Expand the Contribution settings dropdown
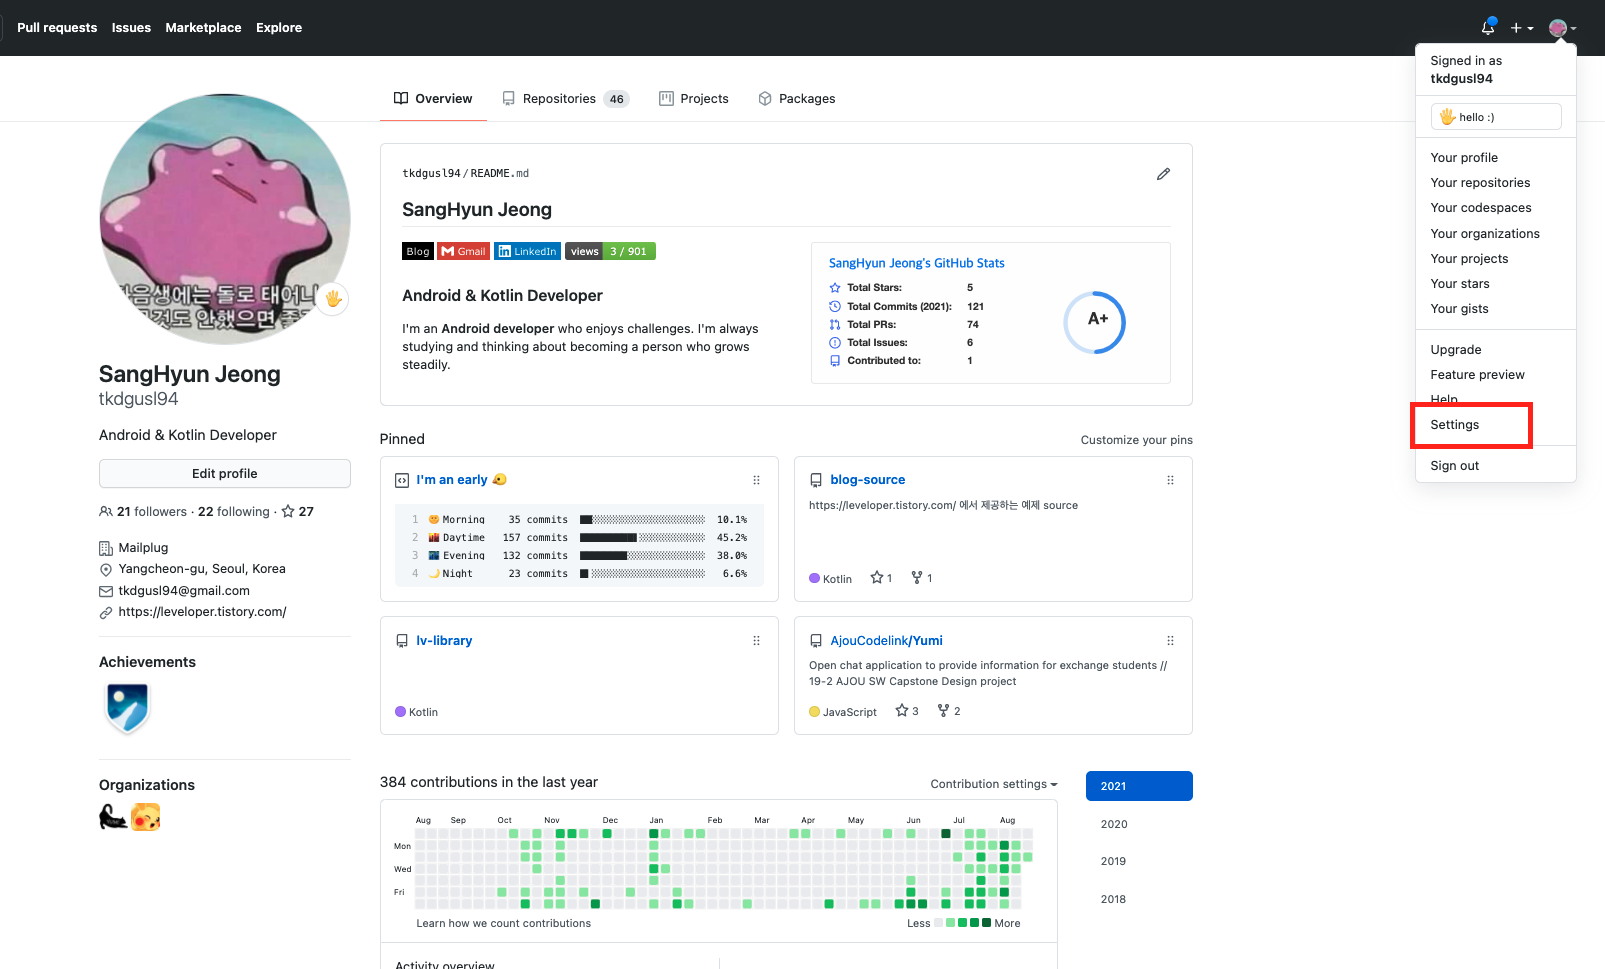The width and height of the screenshot is (1605, 969). [994, 784]
